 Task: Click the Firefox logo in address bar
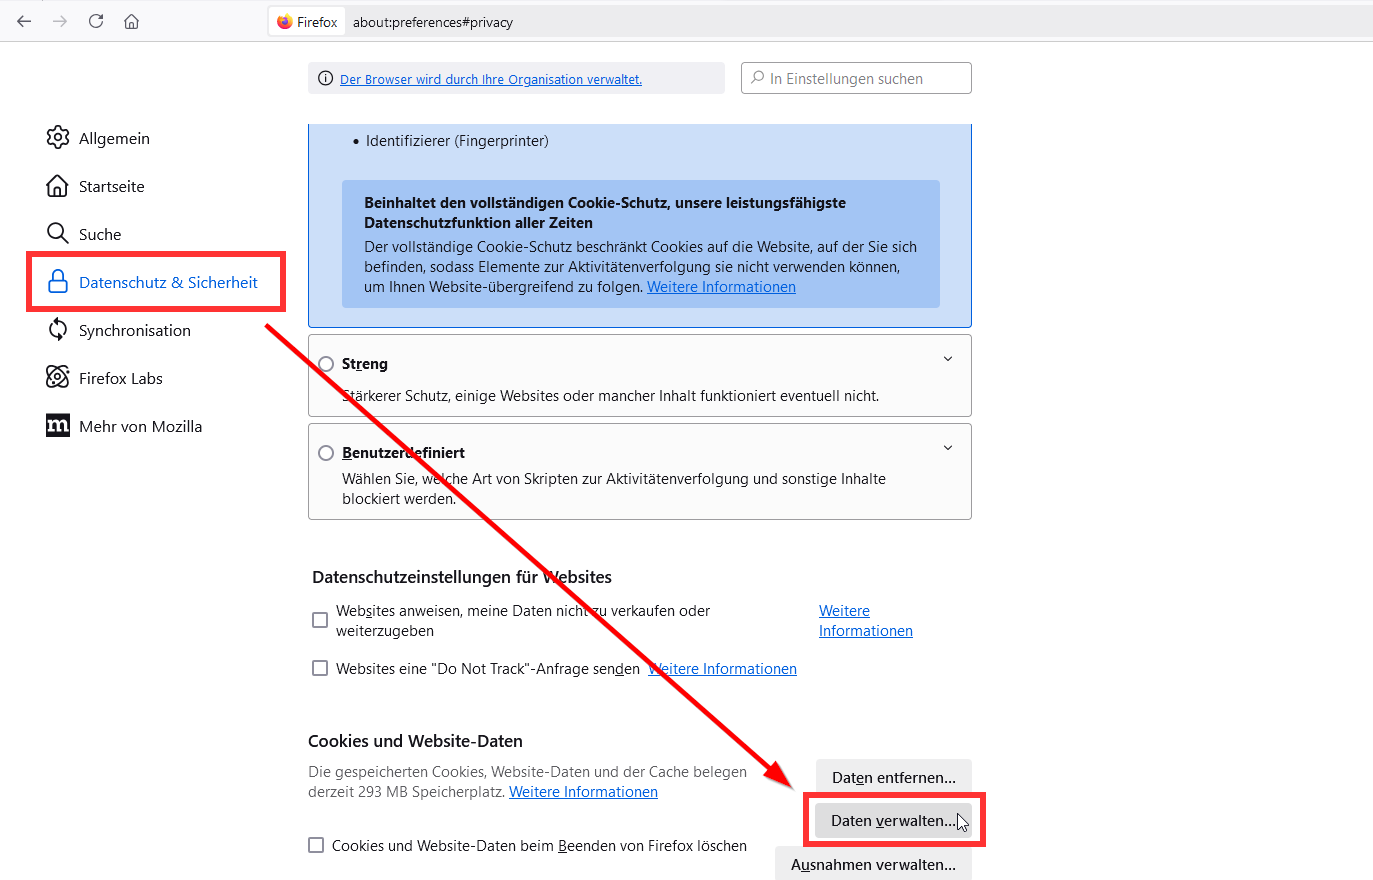point(285,22)
